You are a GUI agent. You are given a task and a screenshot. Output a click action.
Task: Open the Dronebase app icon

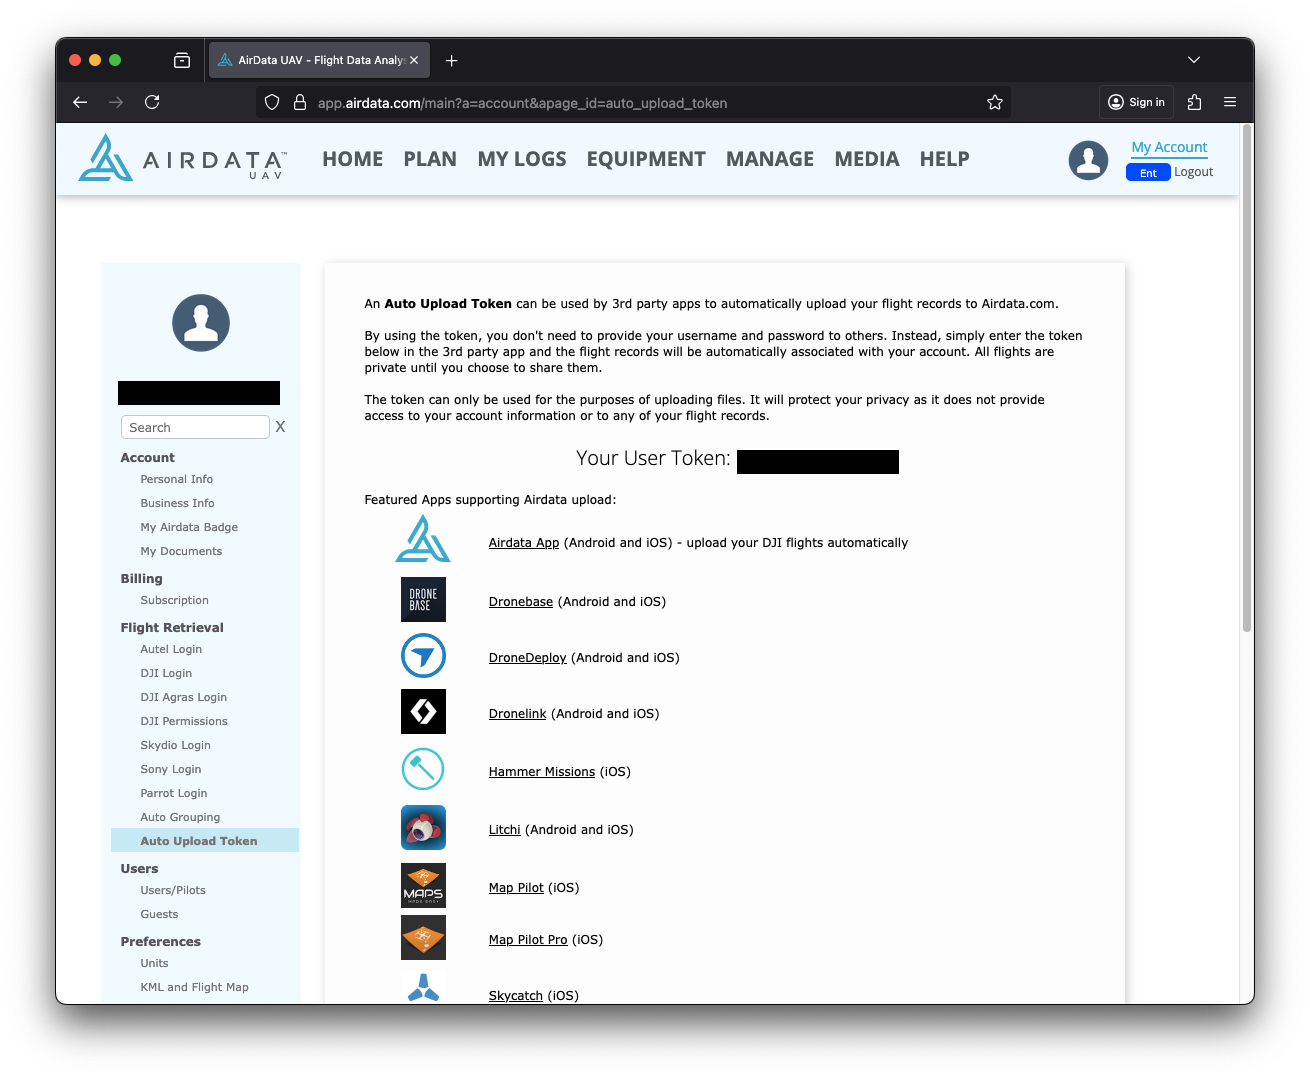pyautogui.click(x=423, y=600)
